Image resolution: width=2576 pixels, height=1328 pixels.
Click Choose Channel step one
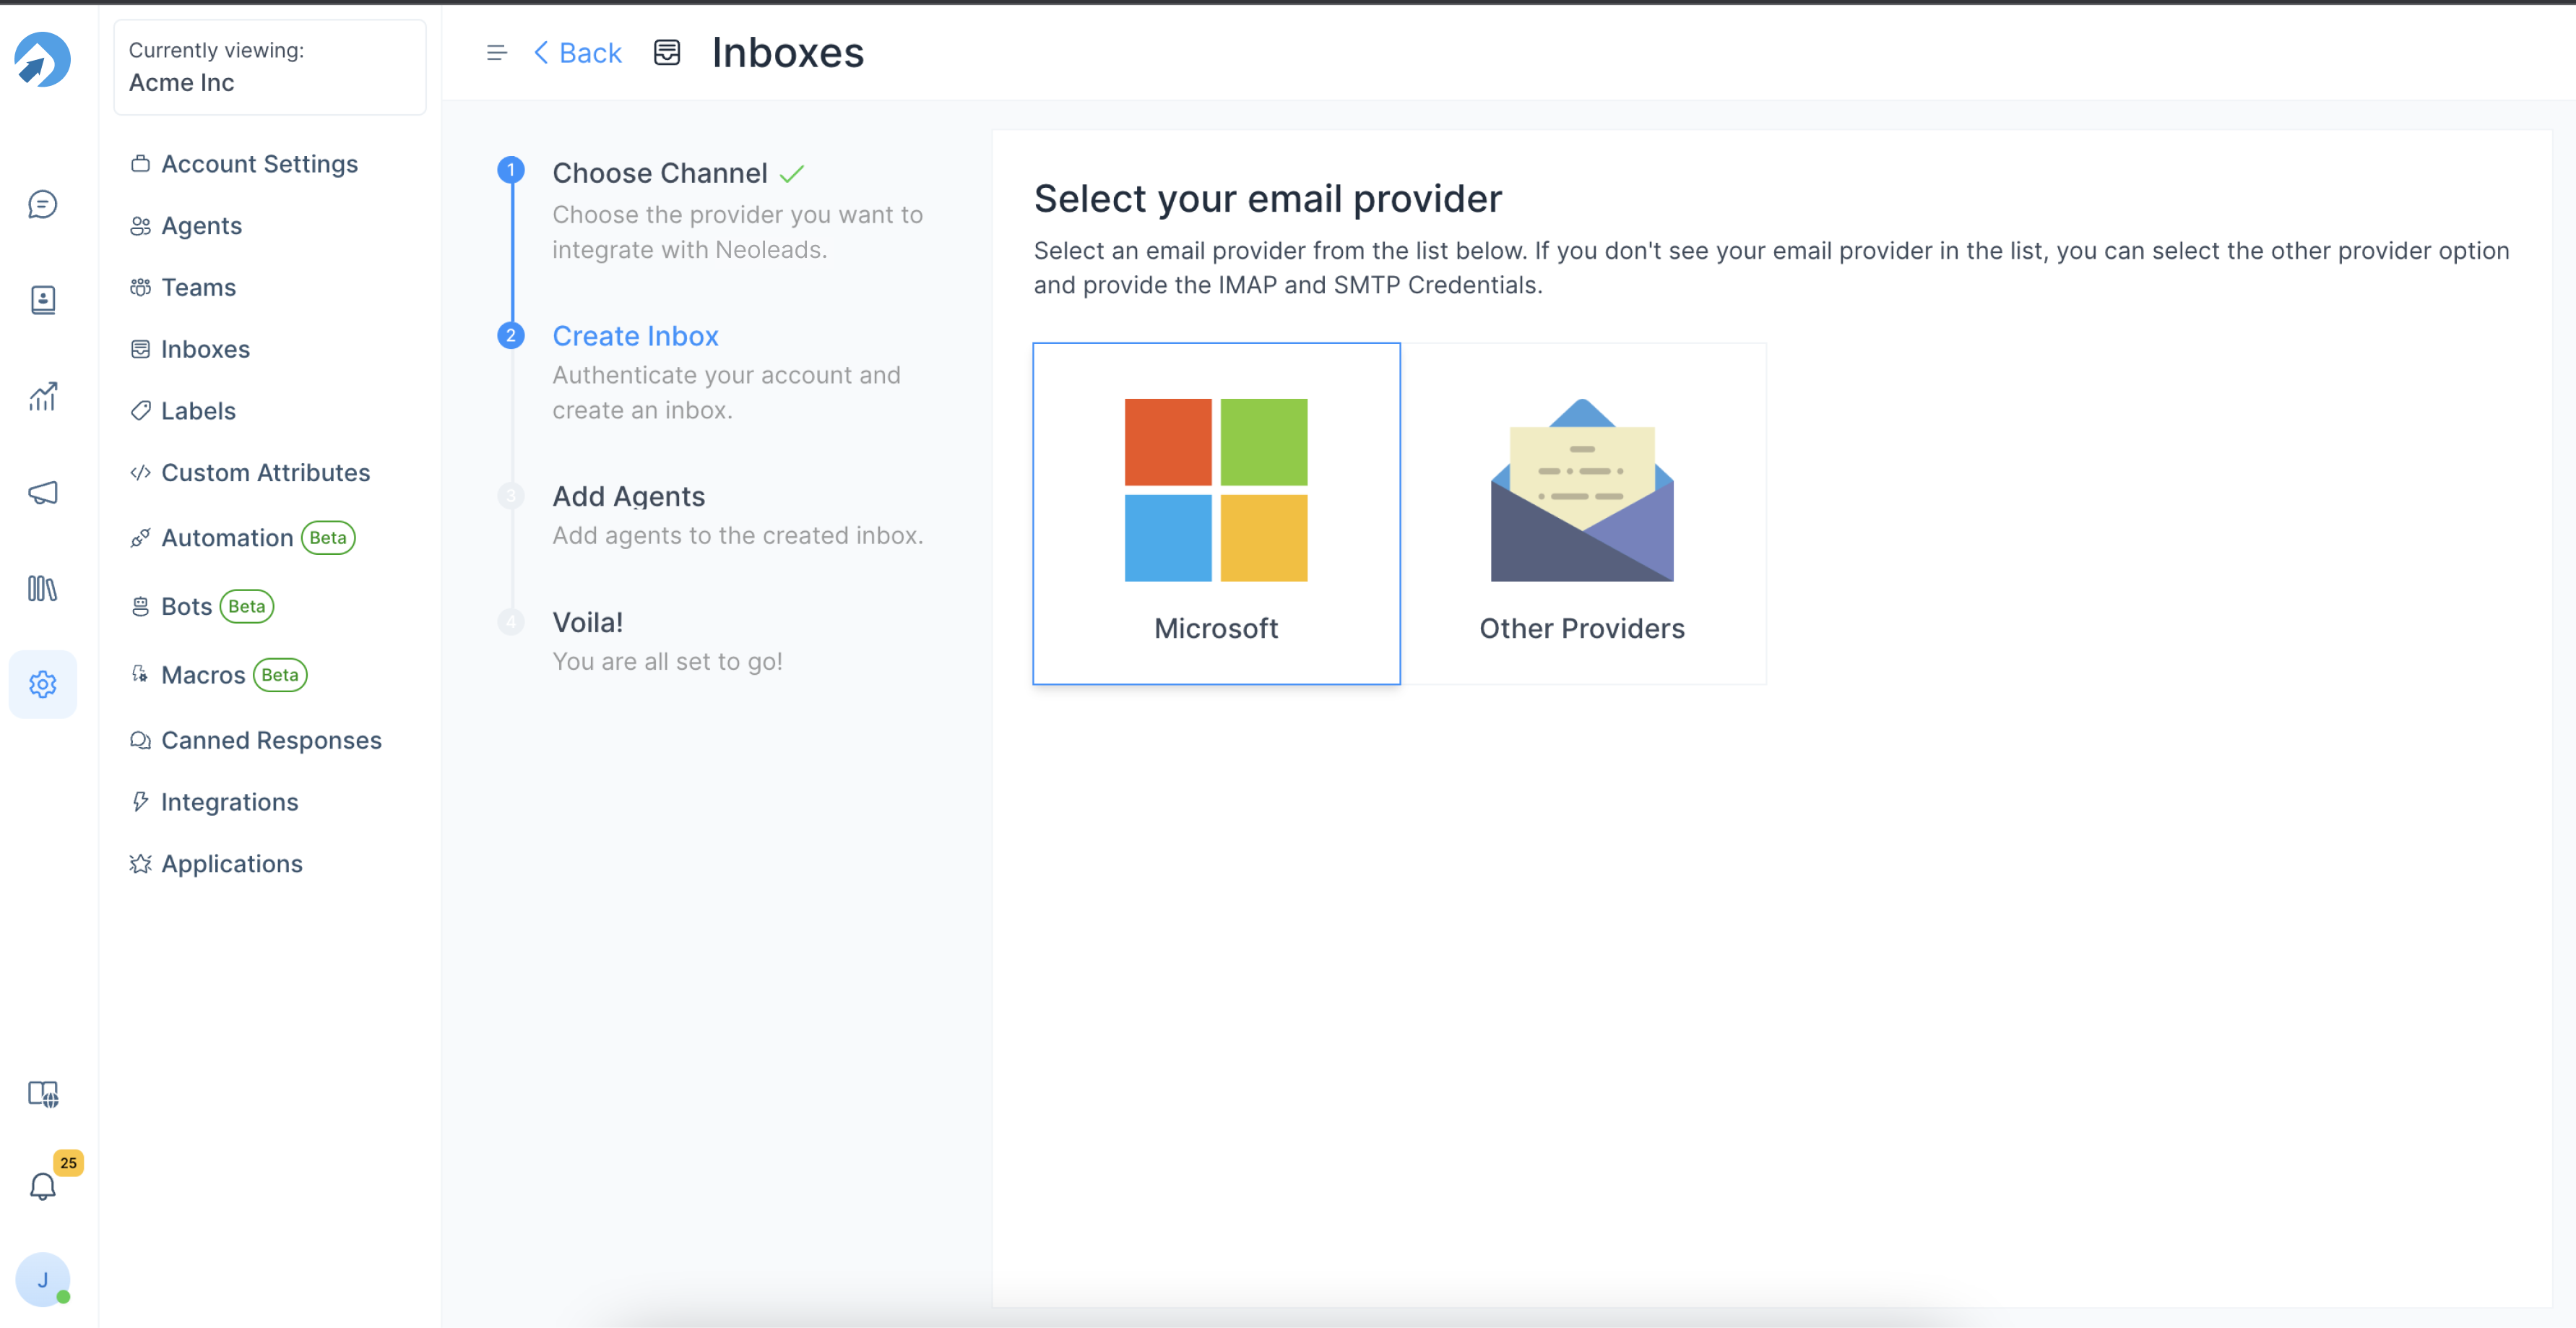pos(659,173)
